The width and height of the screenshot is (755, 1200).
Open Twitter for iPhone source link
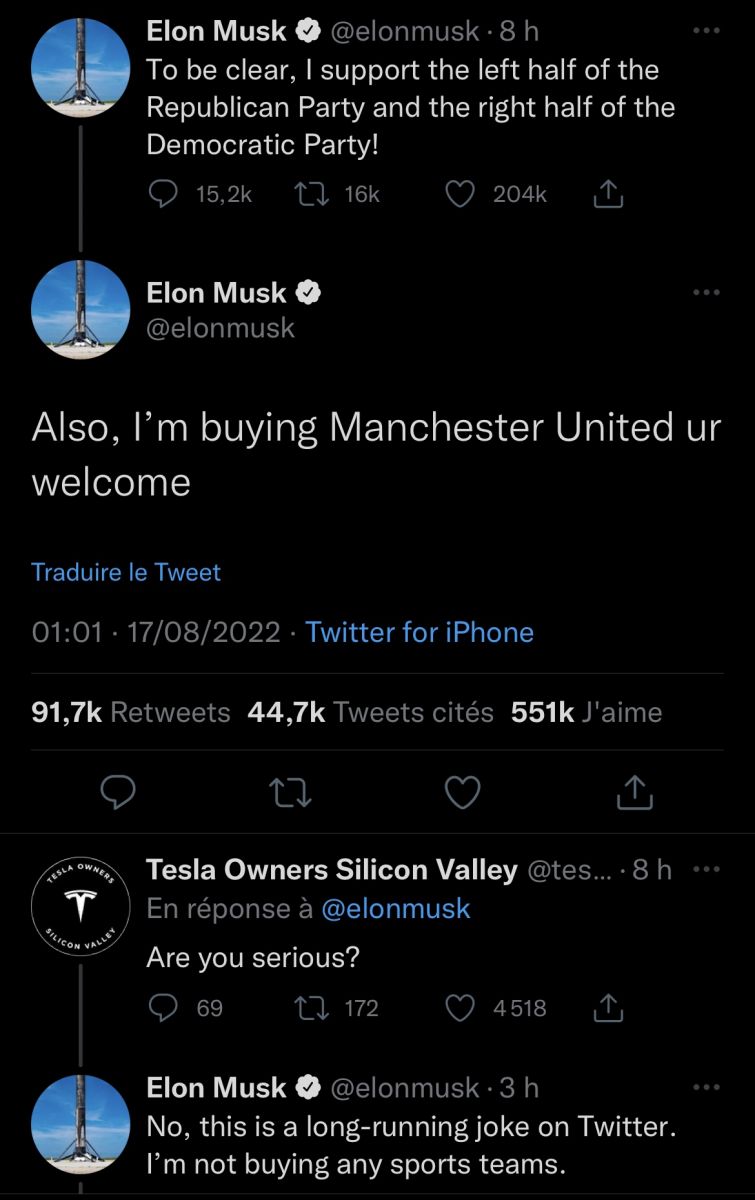pyautogui.click(x=419, y=632)
